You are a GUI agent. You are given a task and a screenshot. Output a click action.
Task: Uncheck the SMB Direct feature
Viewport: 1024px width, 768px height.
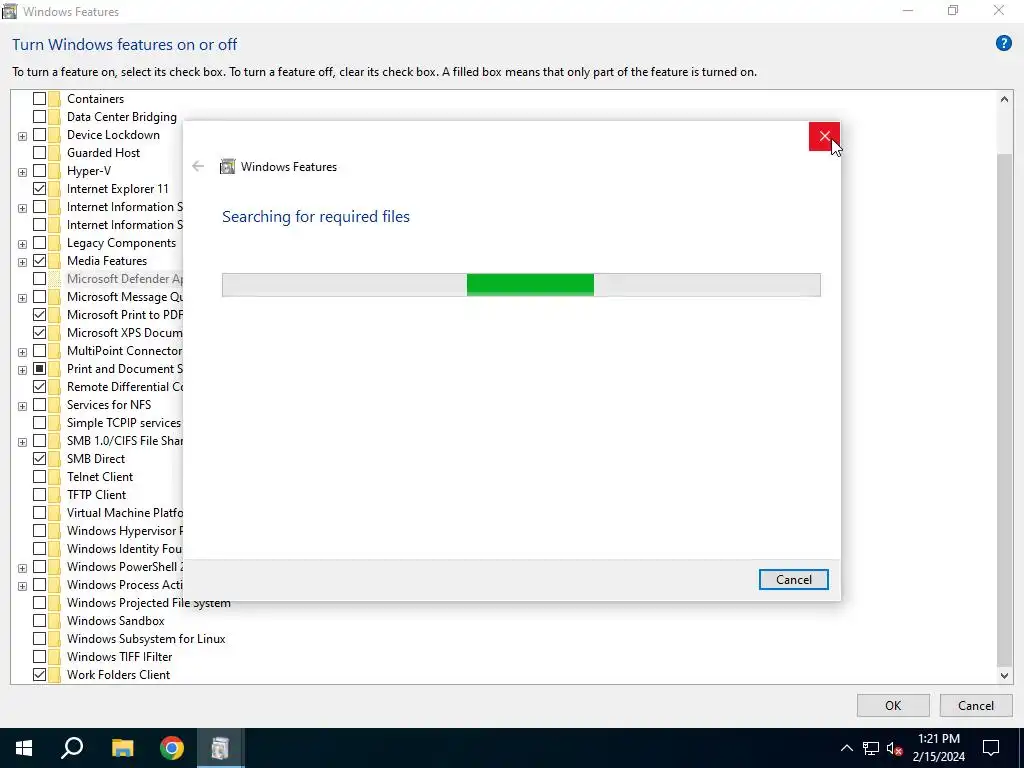coord(39,458)
